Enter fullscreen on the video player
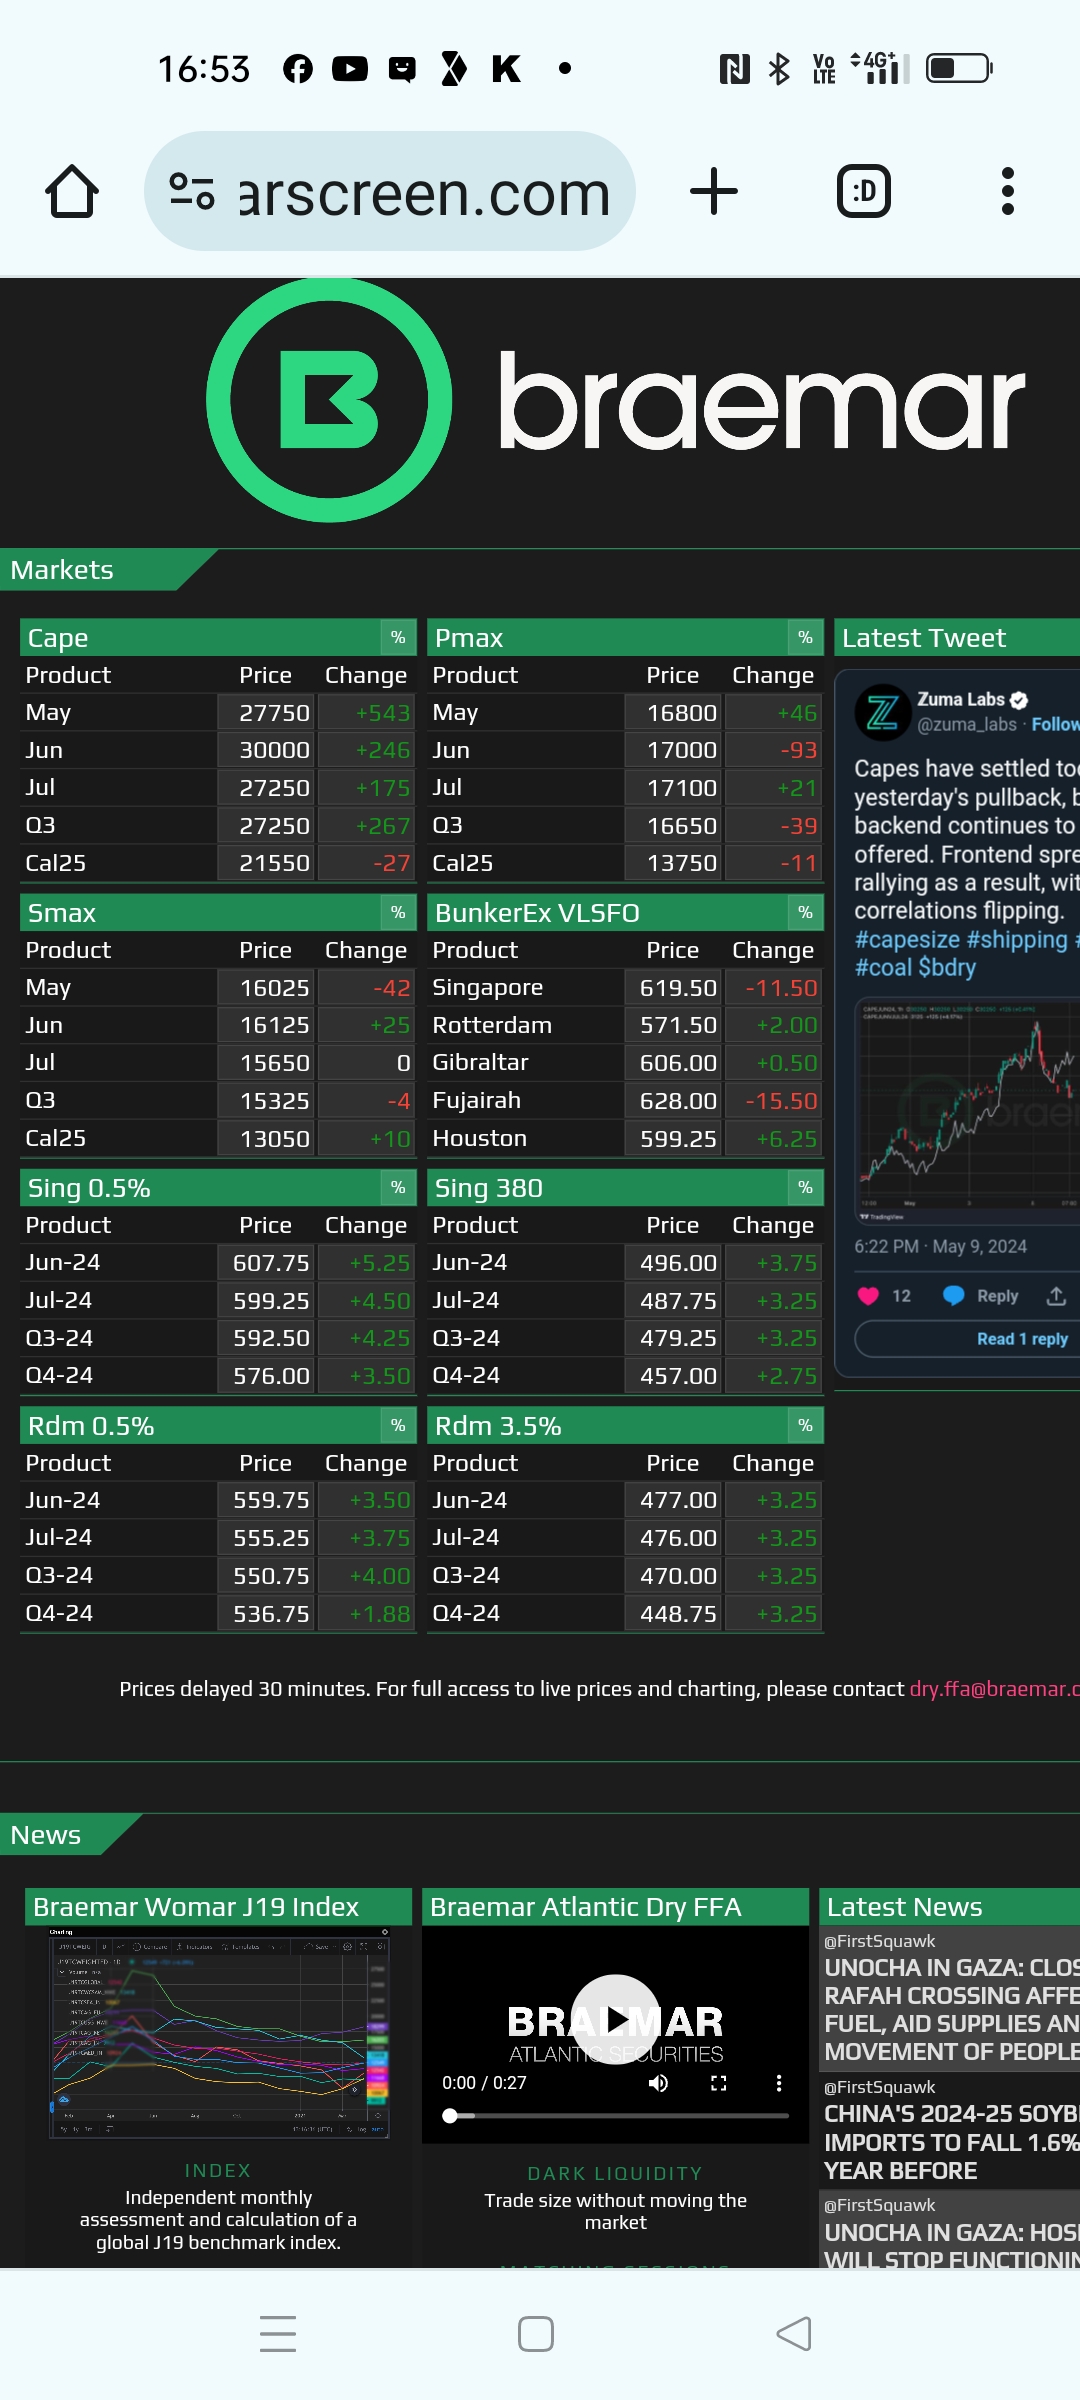 click(x=718, y=2083)
